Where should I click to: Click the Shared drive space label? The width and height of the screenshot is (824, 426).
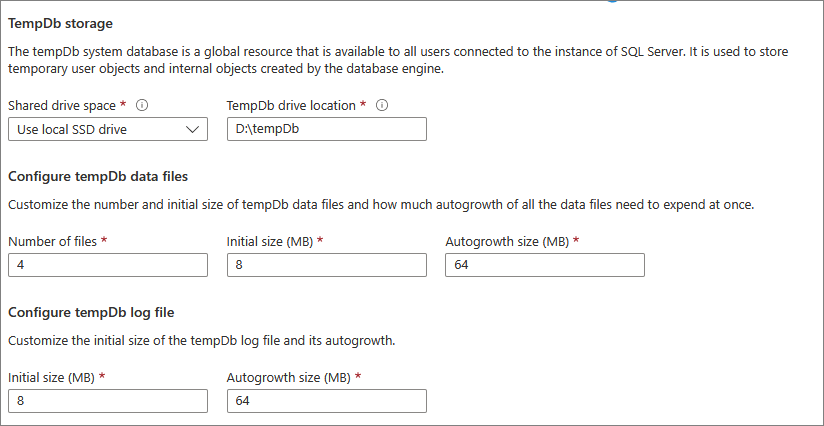[63, 105]
